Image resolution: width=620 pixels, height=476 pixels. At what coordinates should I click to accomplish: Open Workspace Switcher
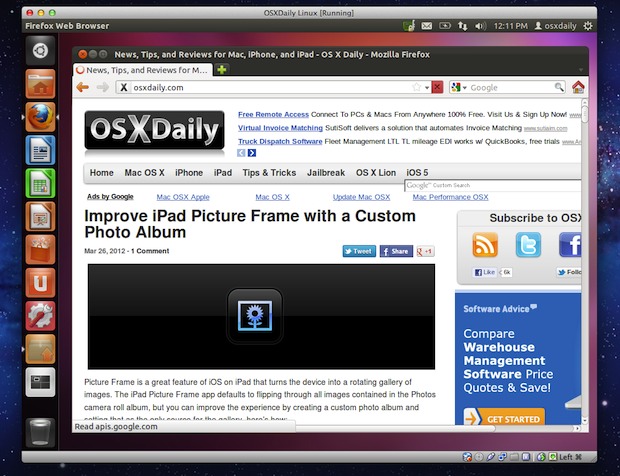40,382
